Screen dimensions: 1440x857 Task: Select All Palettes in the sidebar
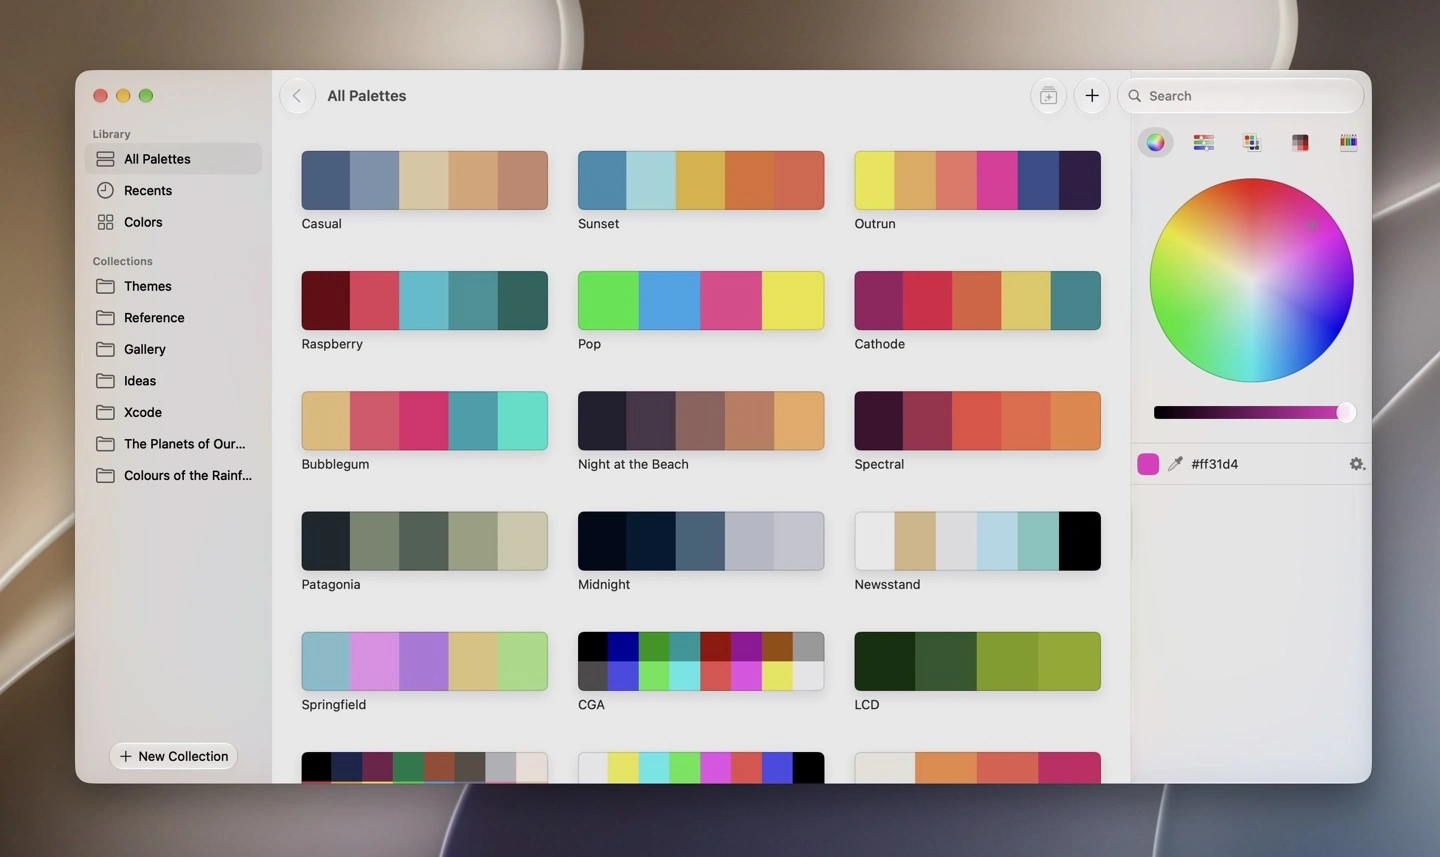point(173,159)
